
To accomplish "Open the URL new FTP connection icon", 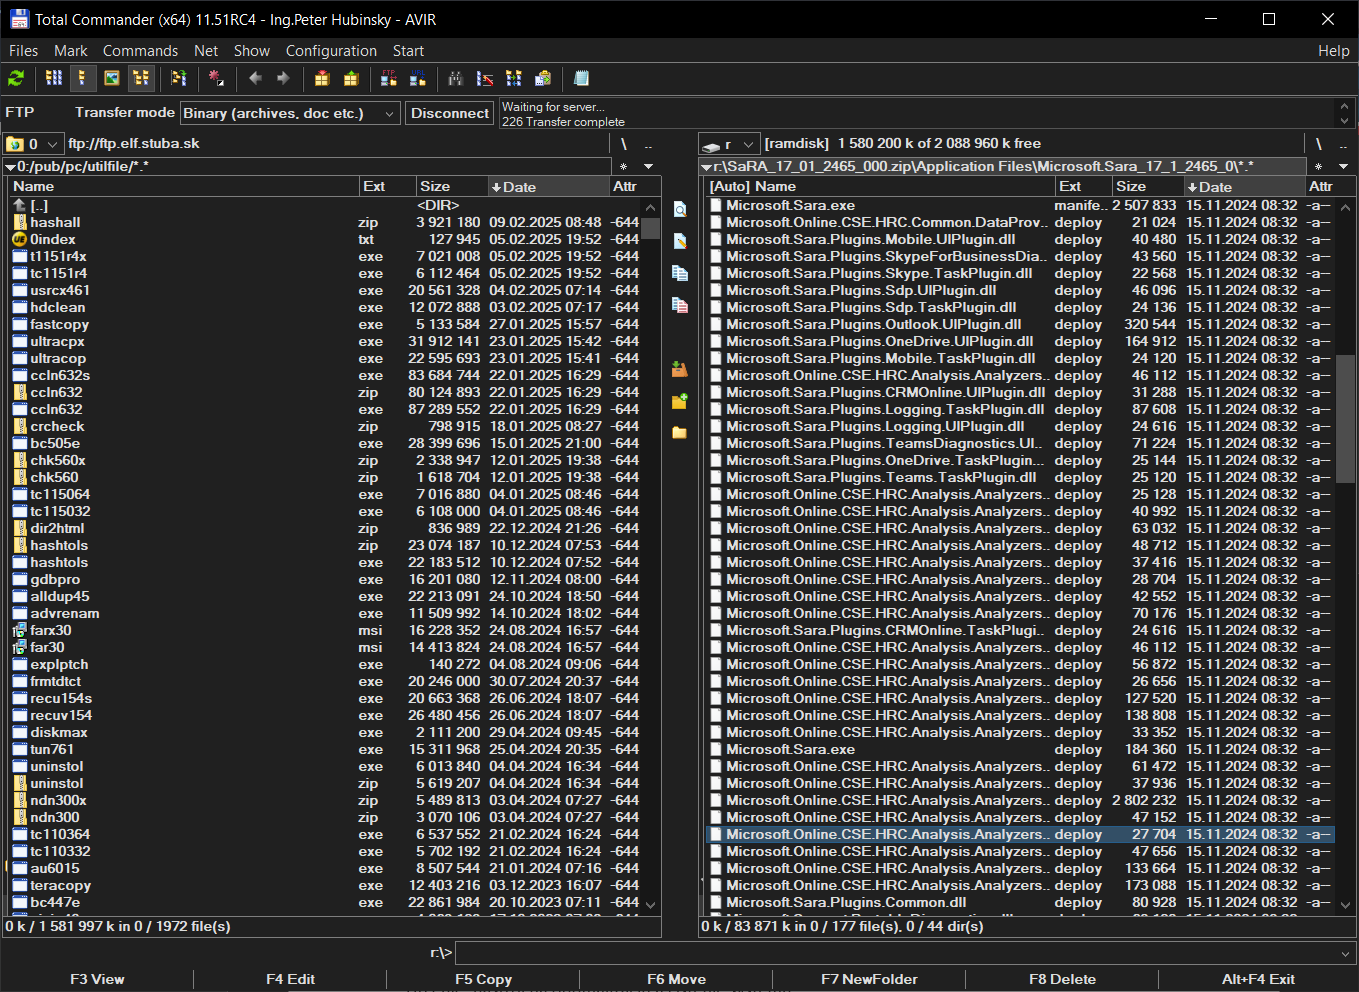I will [x=418, y=78].
